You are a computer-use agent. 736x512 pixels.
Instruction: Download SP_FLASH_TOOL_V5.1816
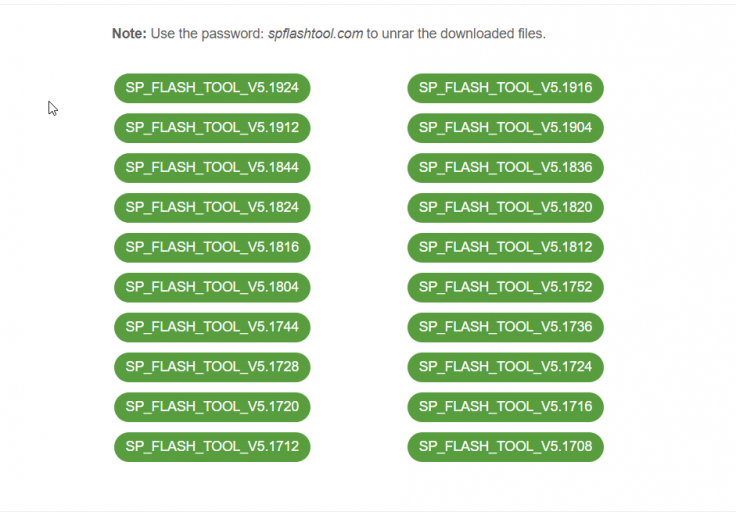(212, 247)
